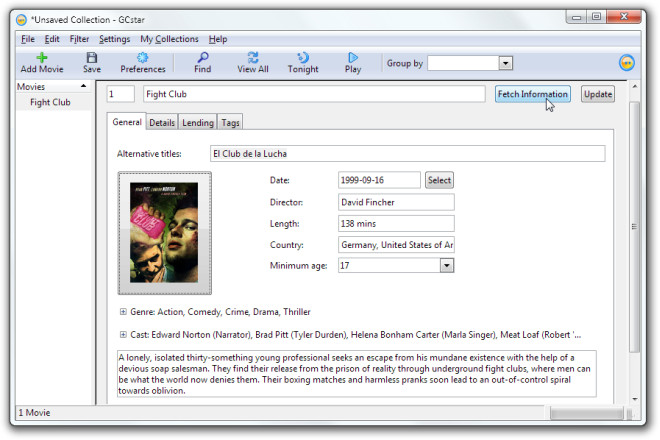660x440 pixels.
Task: Minimize the GCstar window
Action: click(577, 17)
